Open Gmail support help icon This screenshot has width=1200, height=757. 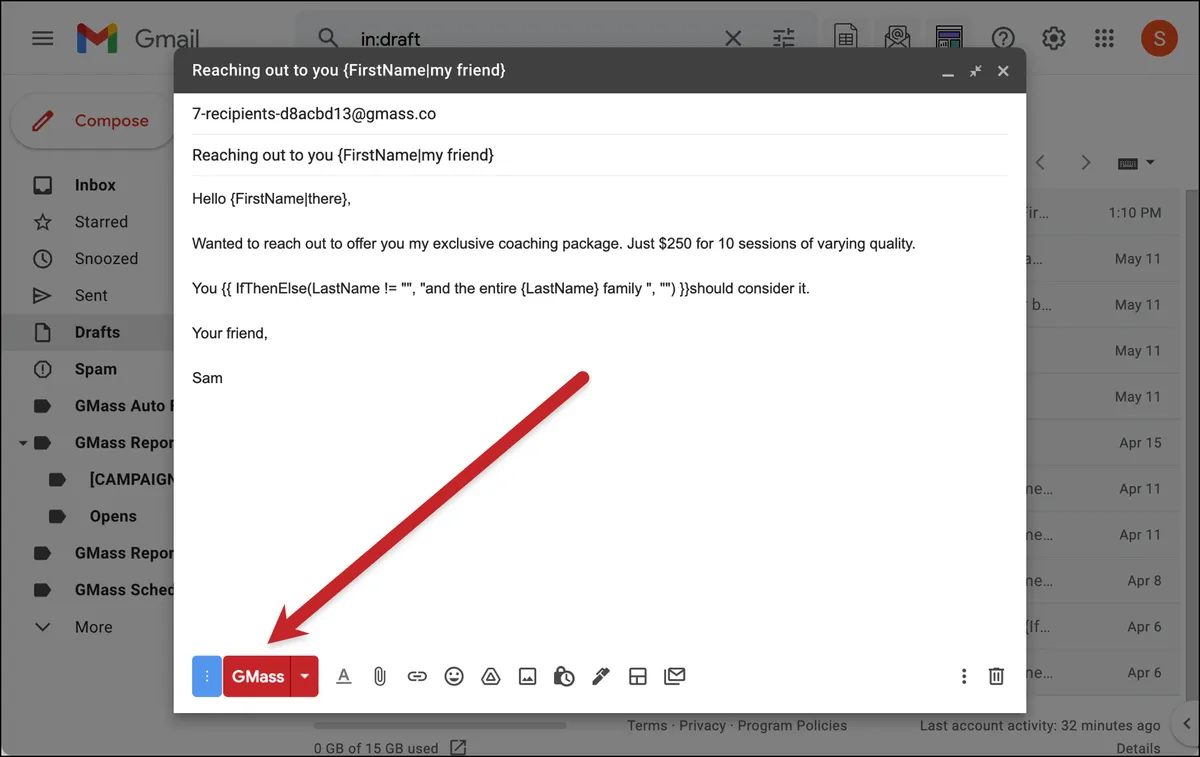pos(1003,39)
